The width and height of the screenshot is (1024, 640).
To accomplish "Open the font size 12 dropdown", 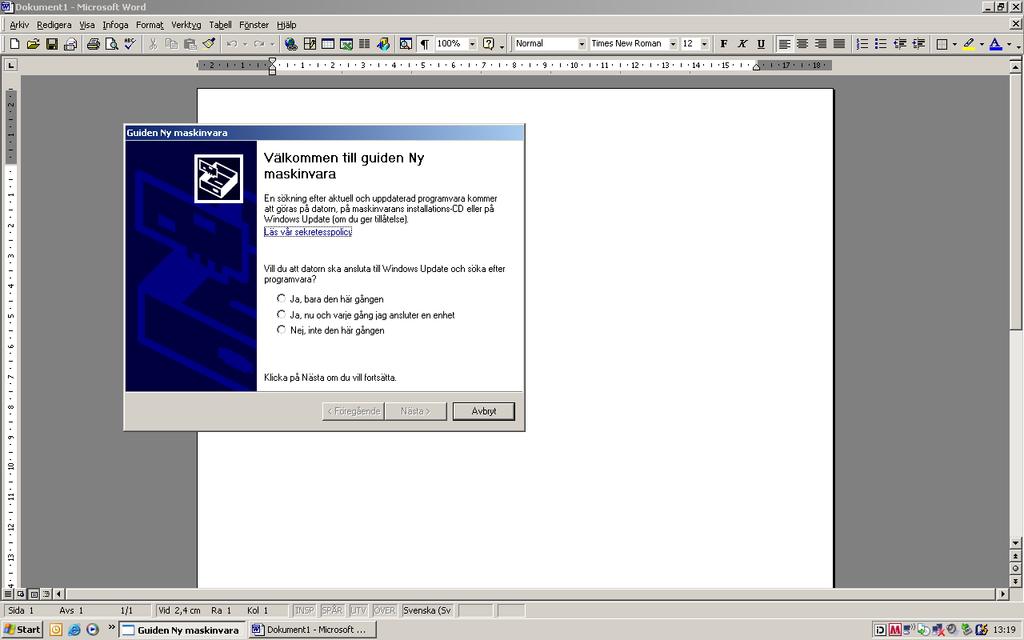I will (704, 44).
